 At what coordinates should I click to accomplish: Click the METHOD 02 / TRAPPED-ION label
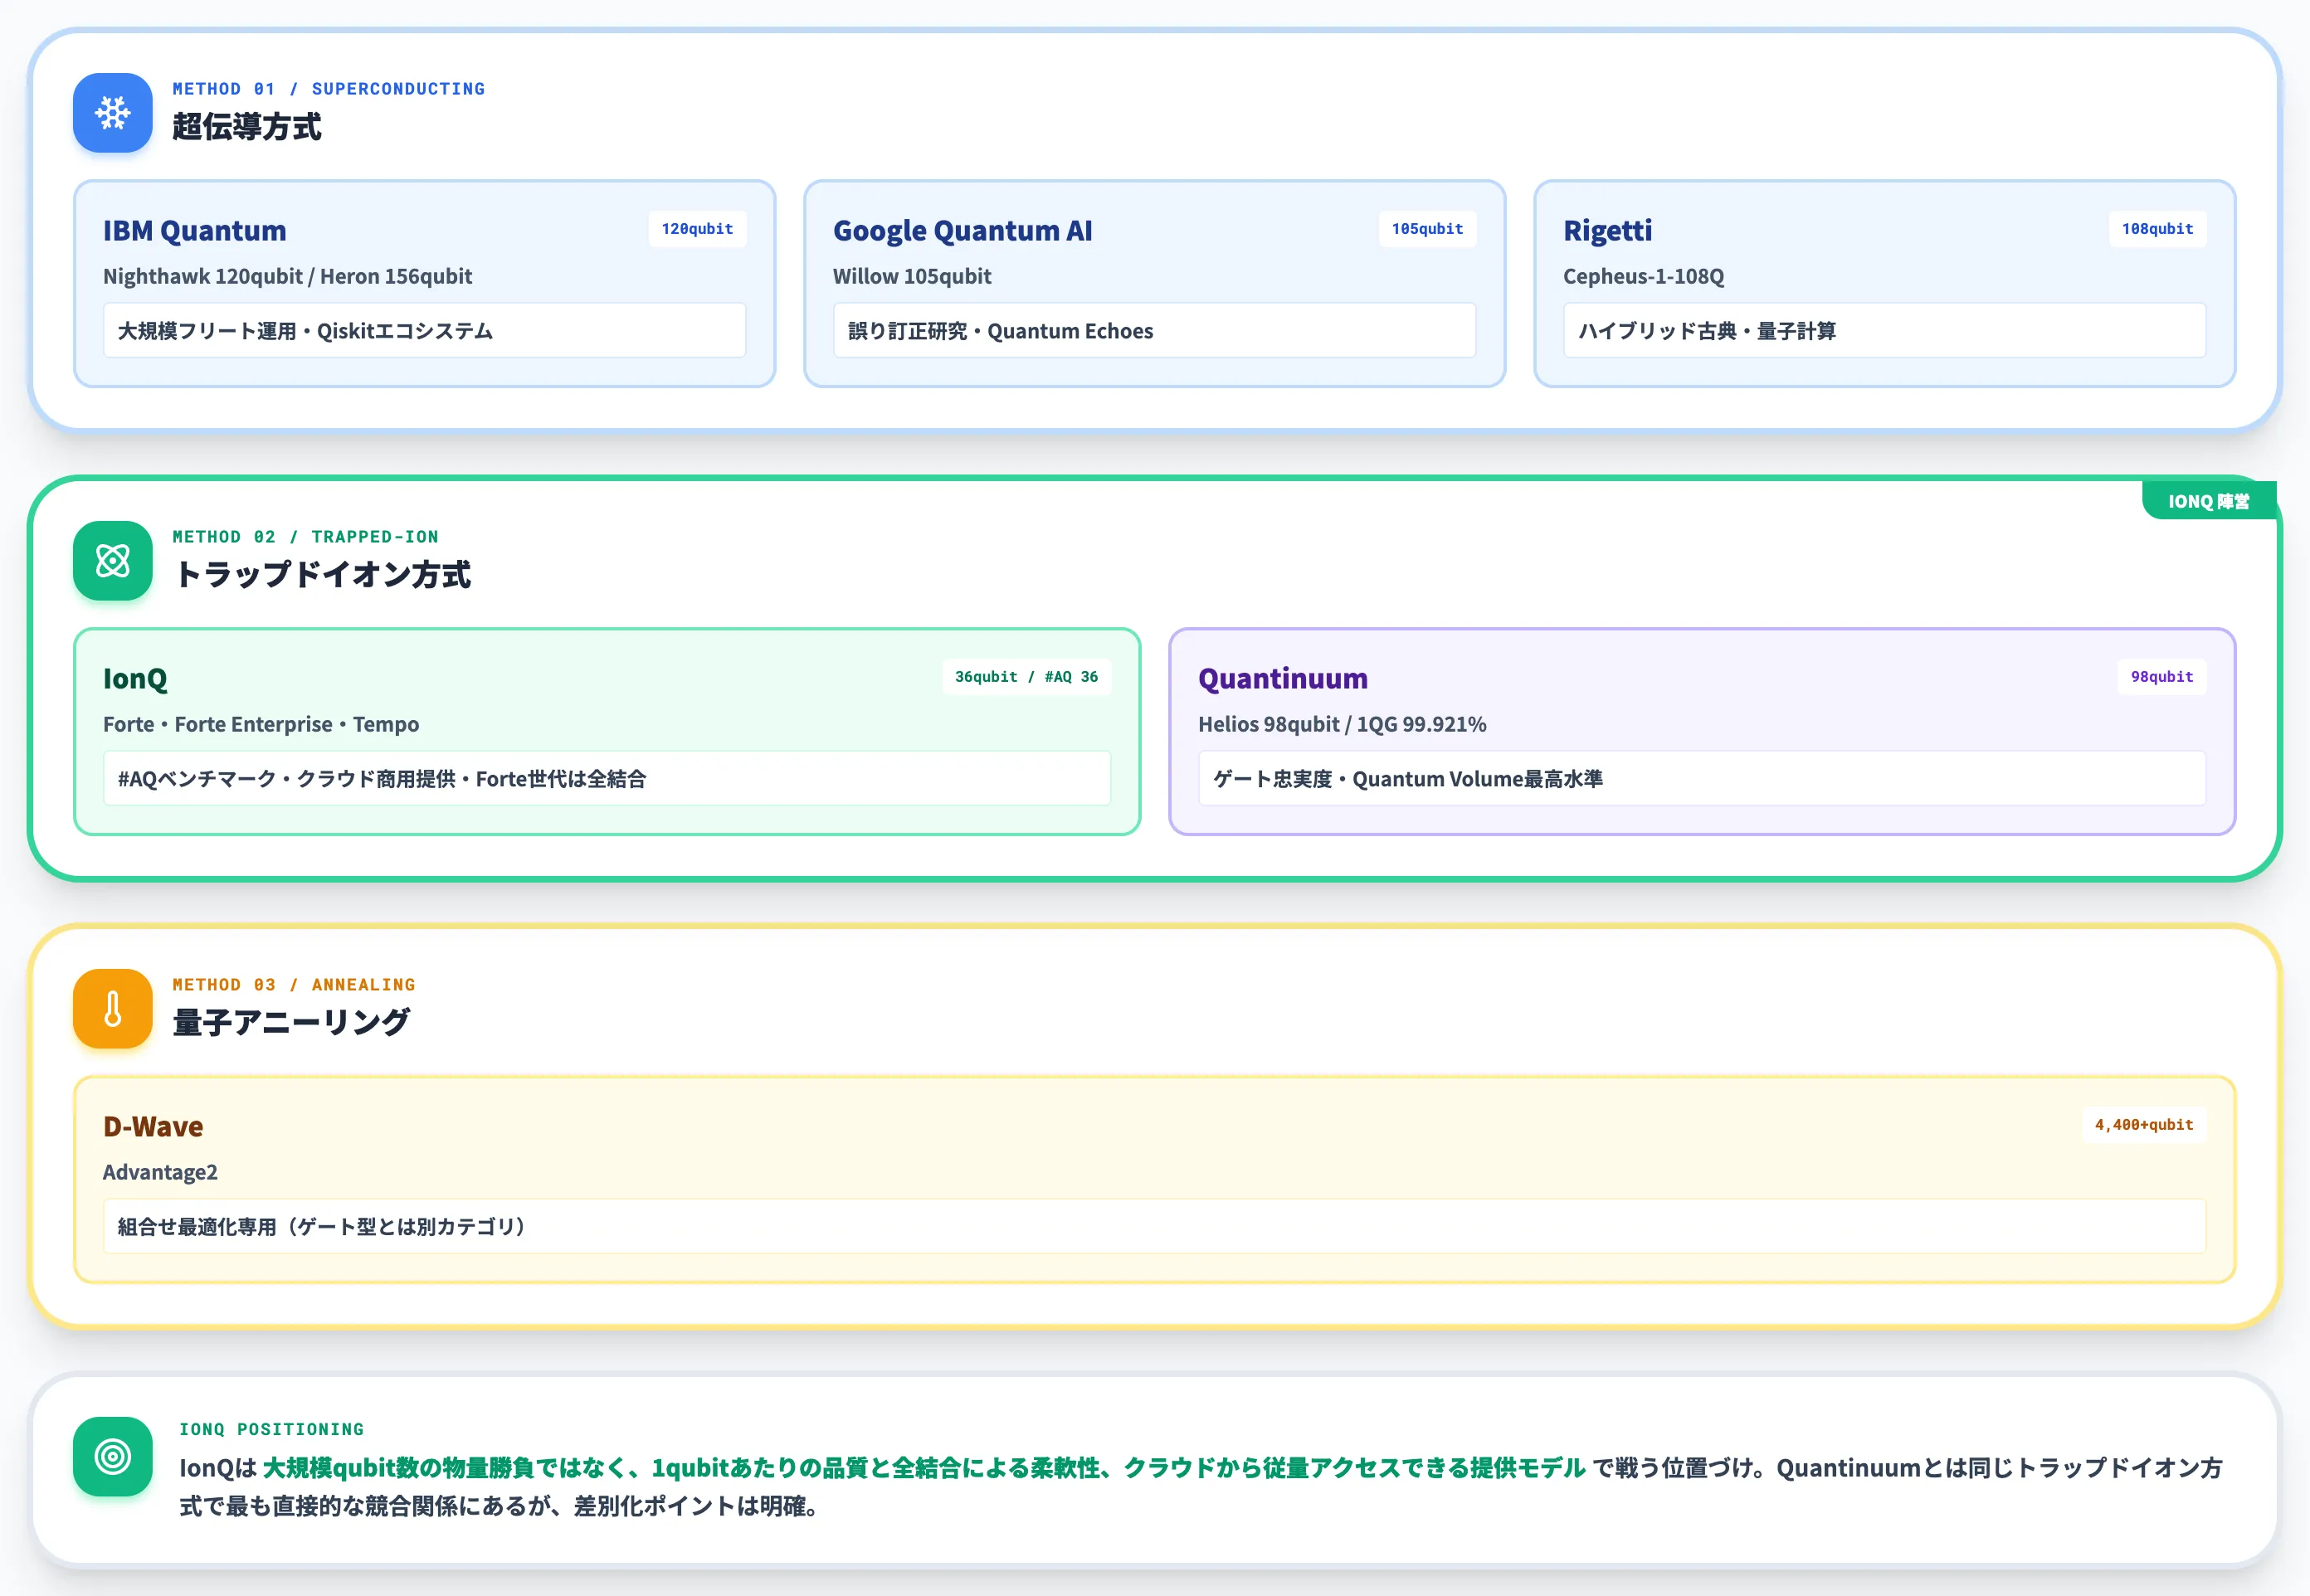tap(305, 537)
